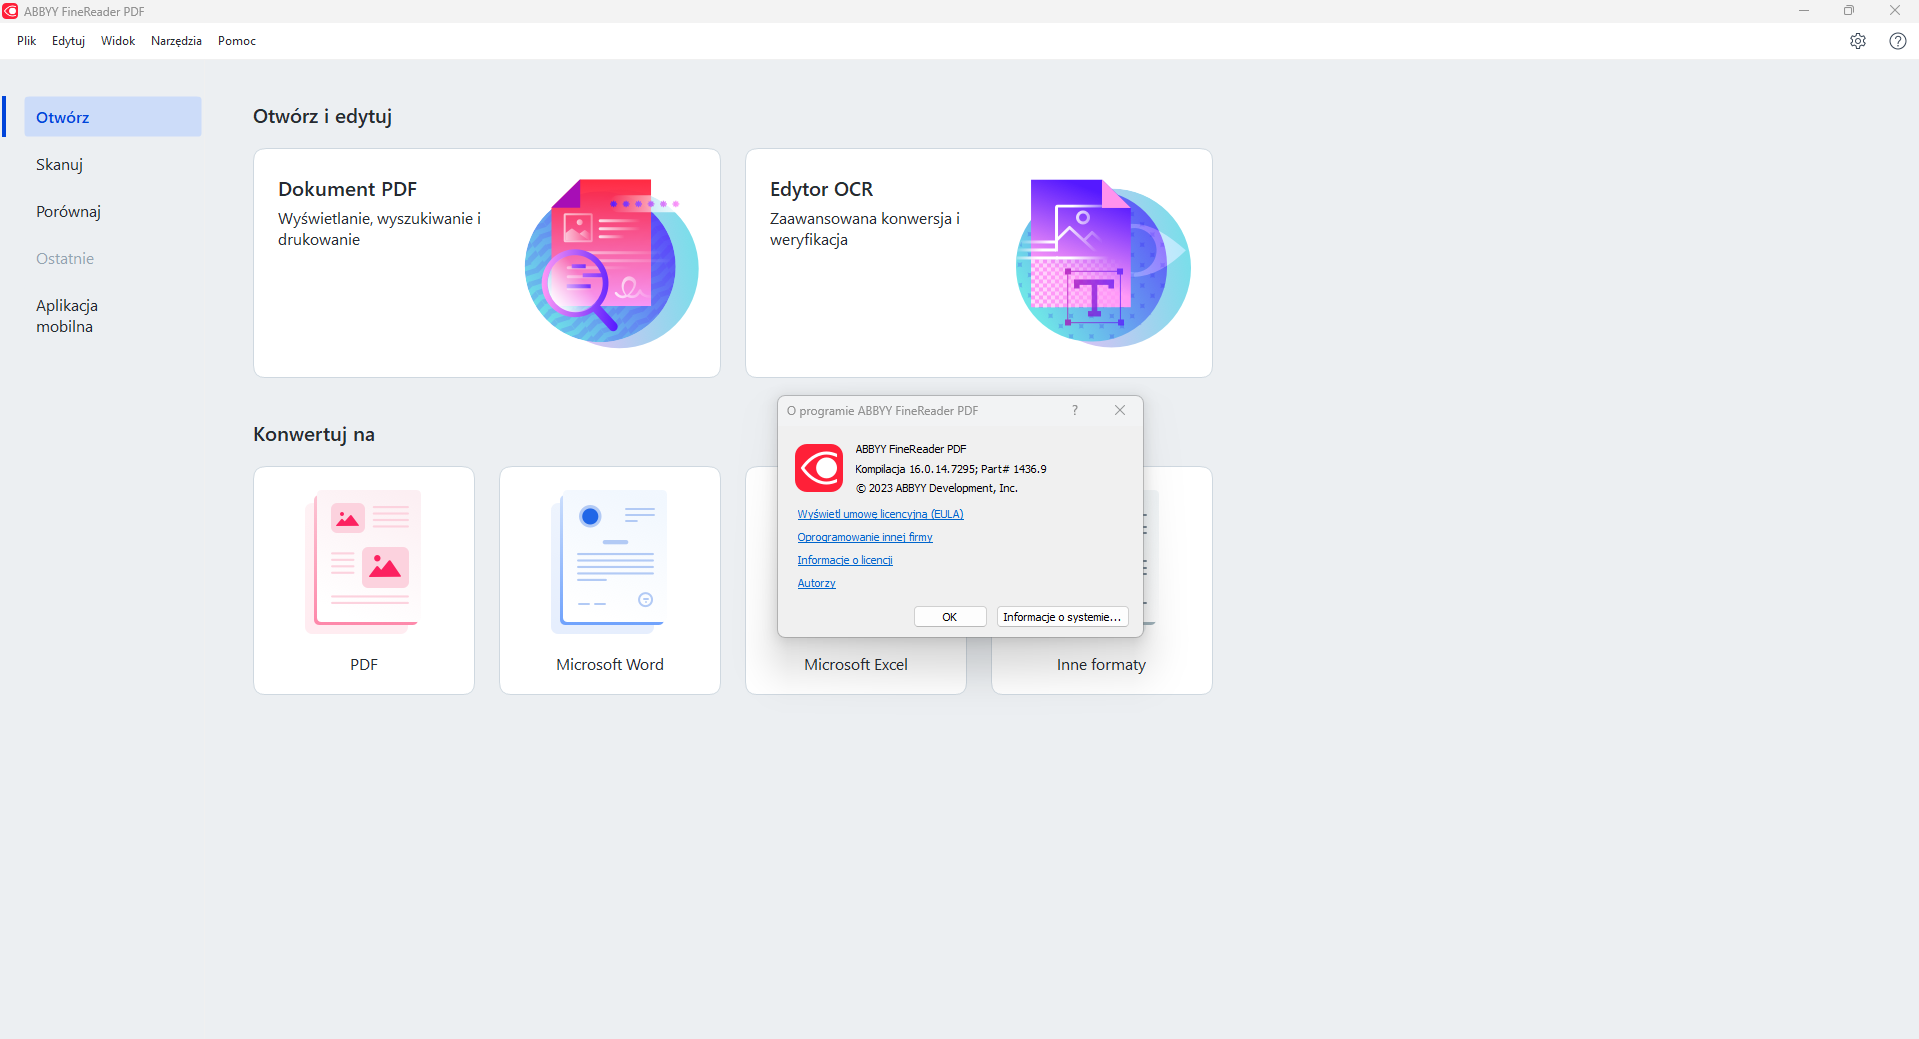Click the 2023 ABBYY Development copyright text
The width and height of the screenshot is (1919, 1039).
[937, 488]
